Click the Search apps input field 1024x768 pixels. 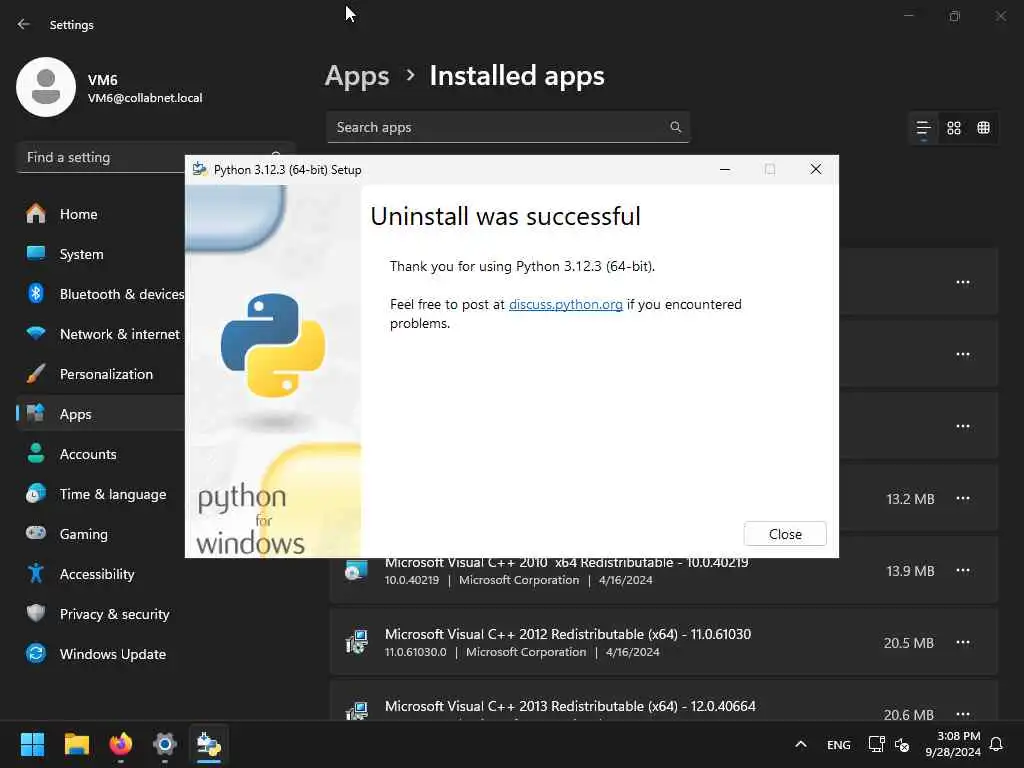tap(507, 127)
